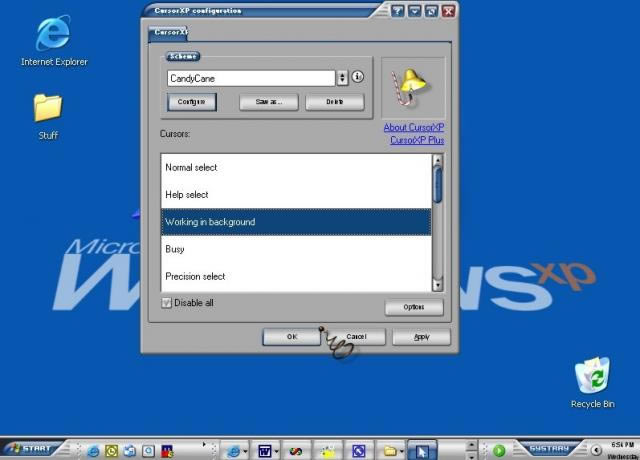640x460 pixels.
Task: Open the Stuff folder on desktop
Action: click(x=48, y=117)
